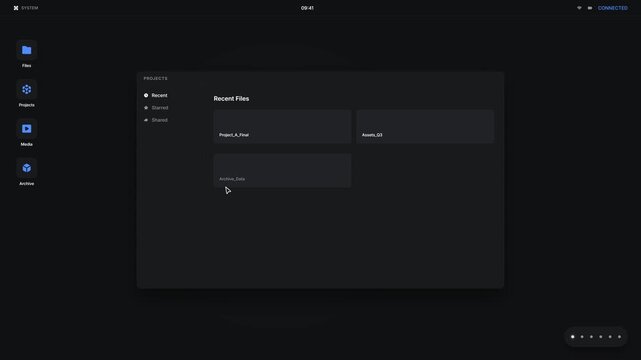Open the Archive desktop icon
This screenshot has width=641, height=360.
(27, 168)
